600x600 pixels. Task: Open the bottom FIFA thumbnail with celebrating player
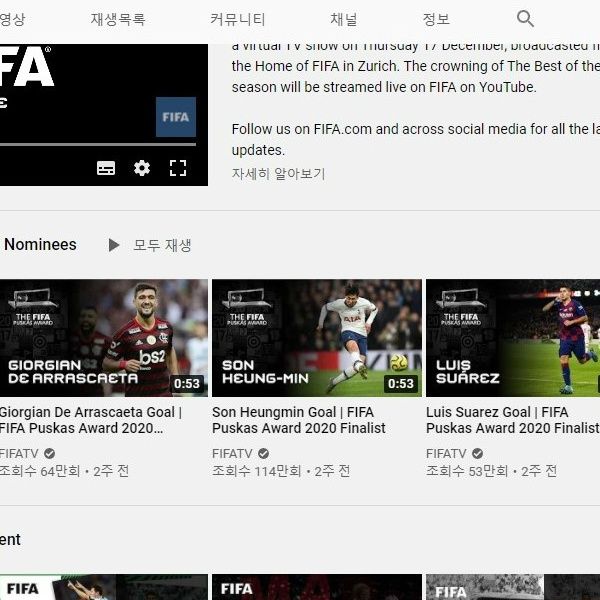click(104, 587)
